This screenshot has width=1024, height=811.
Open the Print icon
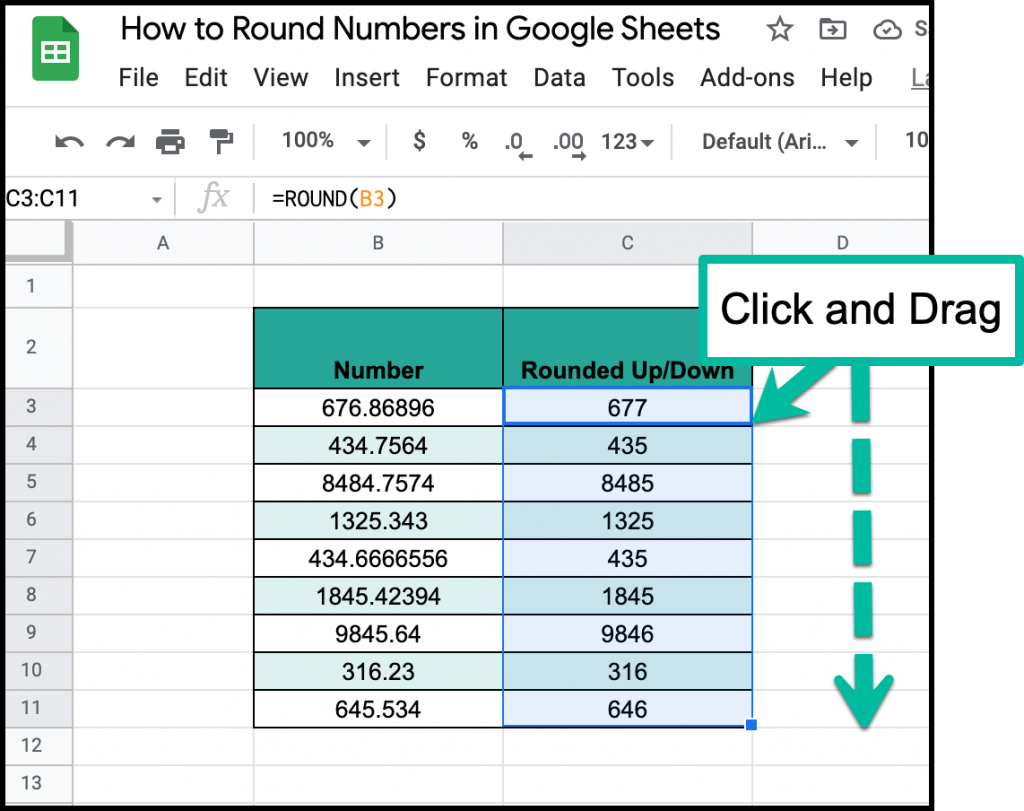(x=170, y=141)
